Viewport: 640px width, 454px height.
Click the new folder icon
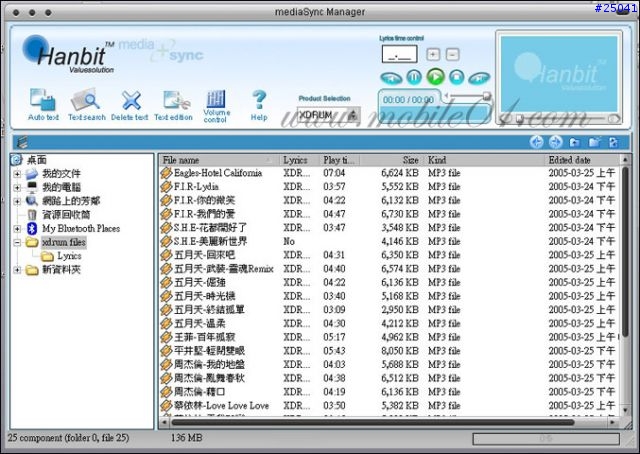click(x=595, y=142)
